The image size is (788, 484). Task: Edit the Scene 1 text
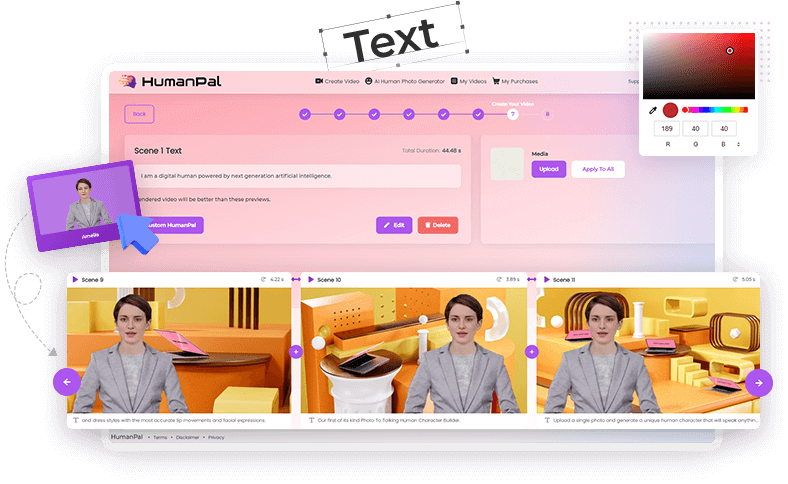(x=394, y=225)
